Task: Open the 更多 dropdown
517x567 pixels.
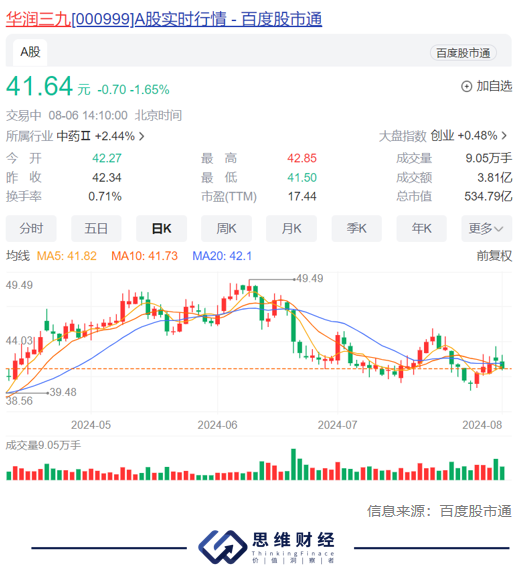Action: pos(486,229)
